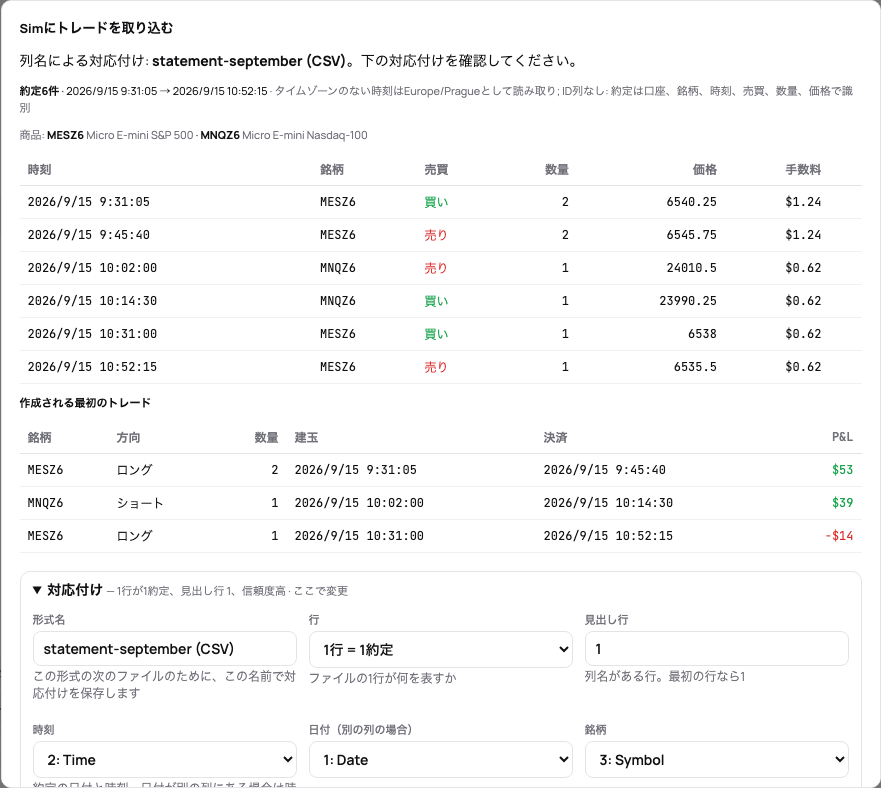Click the 作成される最初のトレード heading

point(85,402)
